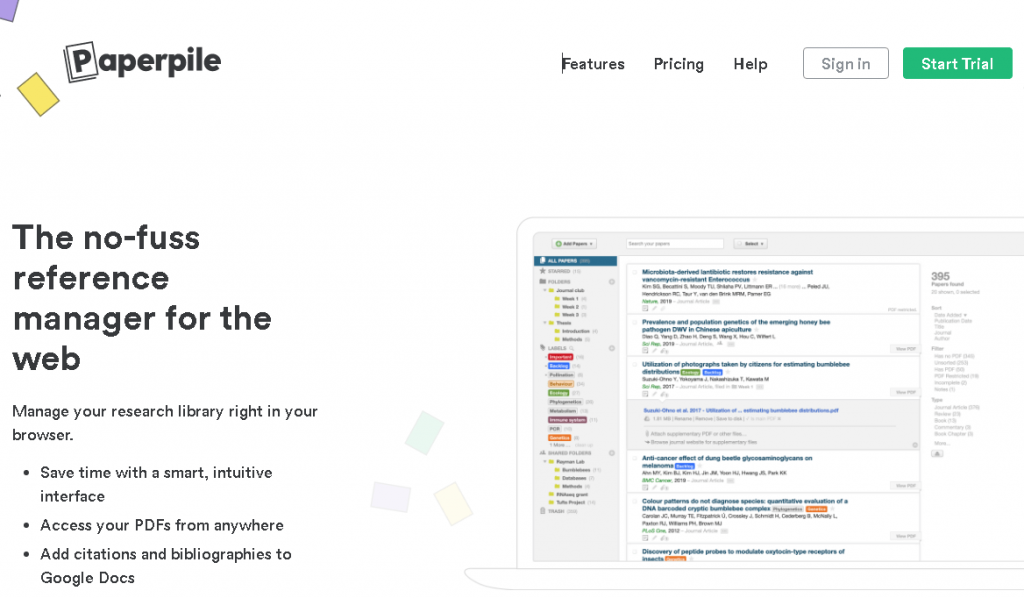
Task: Open the Select dropdown in app preview
Action: [750, 244]
